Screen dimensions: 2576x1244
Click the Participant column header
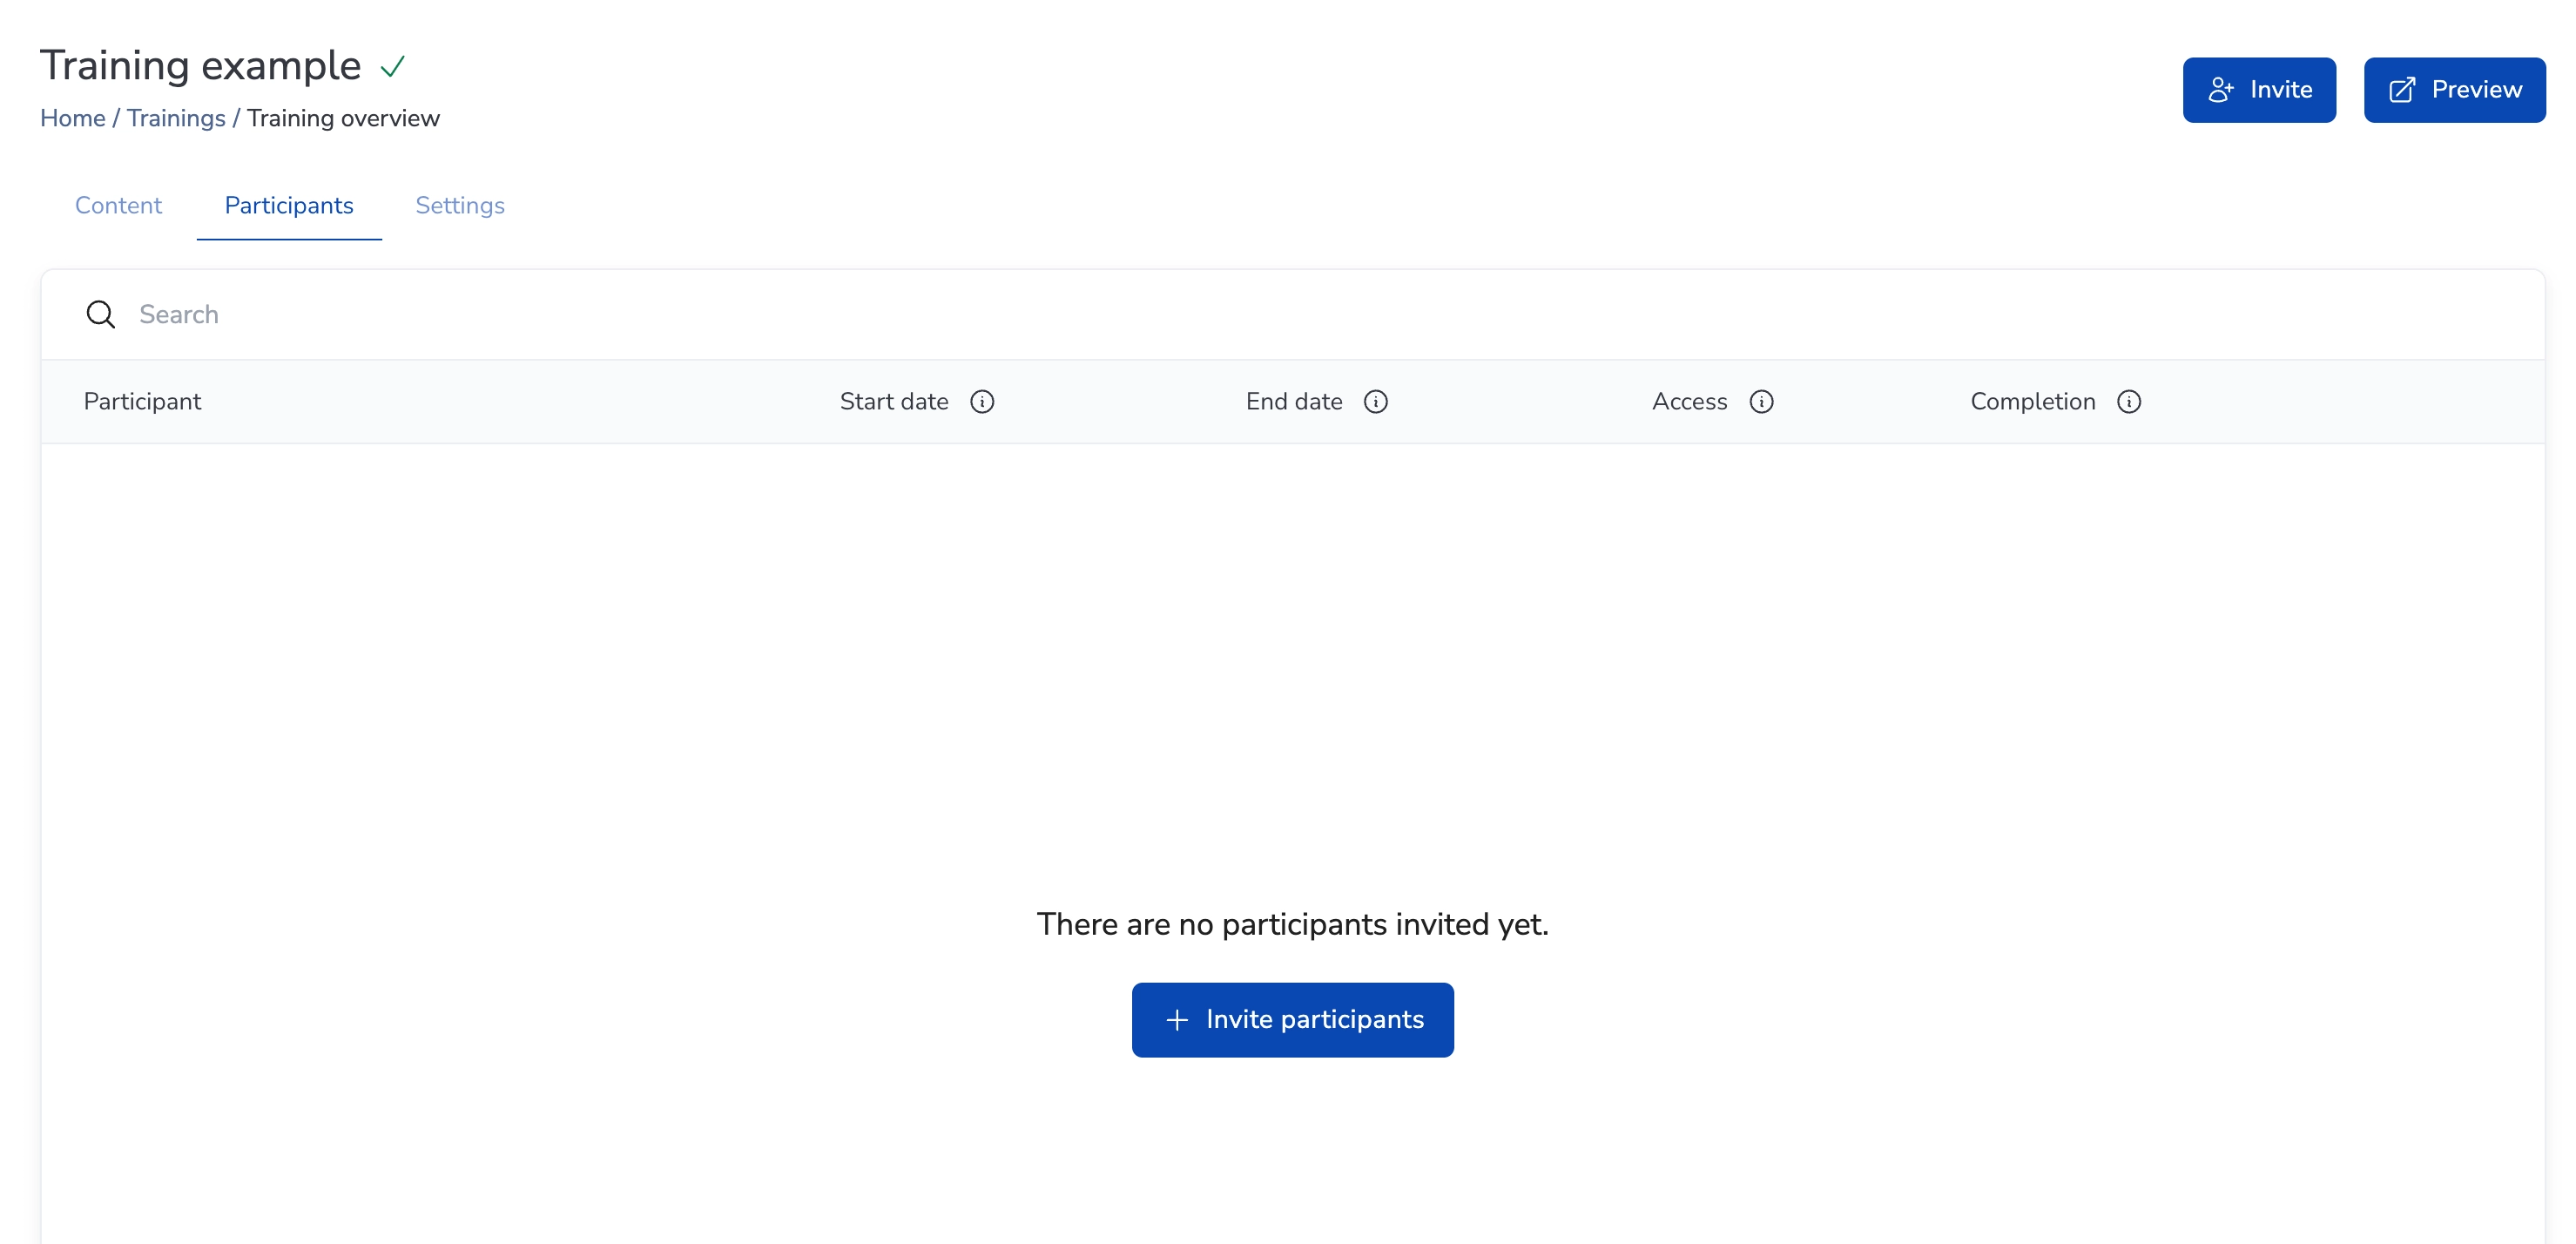142,401
